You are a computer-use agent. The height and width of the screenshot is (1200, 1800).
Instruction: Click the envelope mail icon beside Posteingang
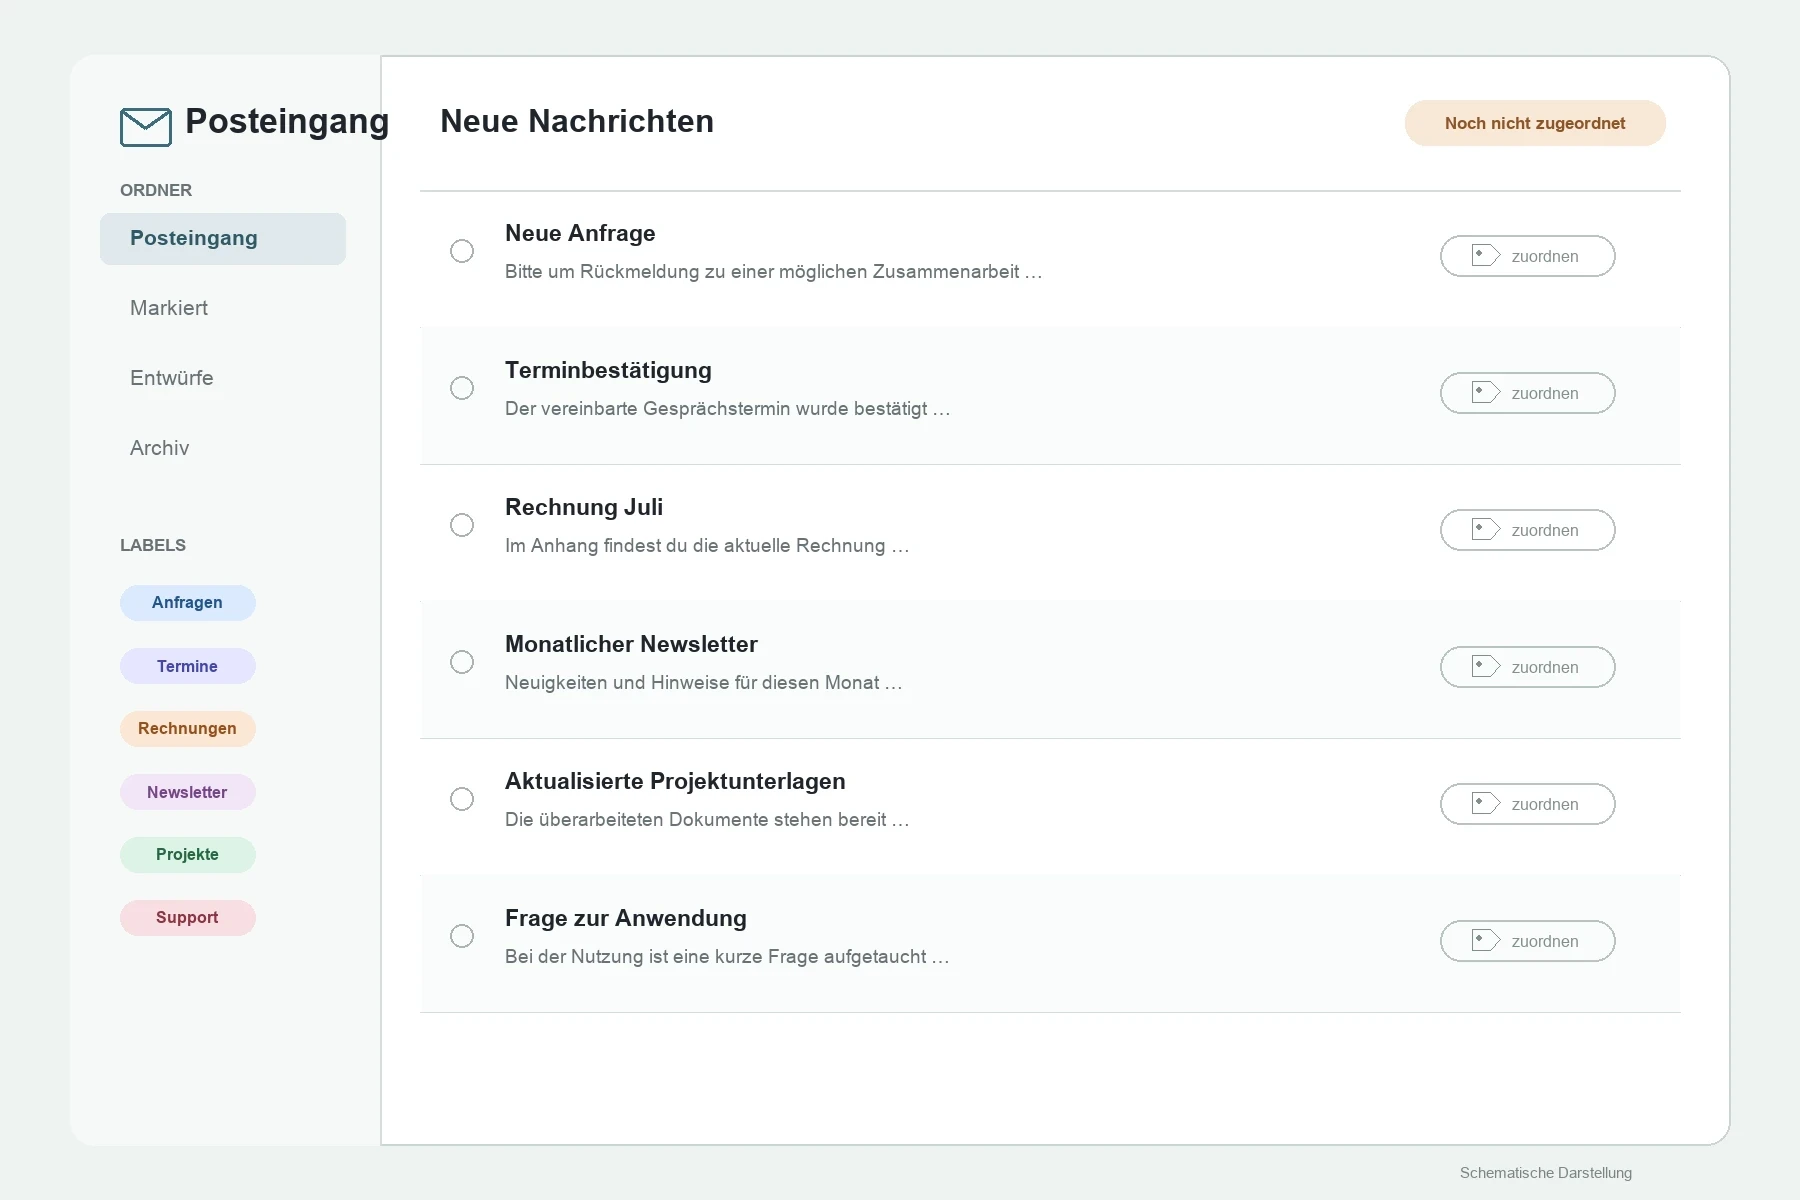point(146,127)
